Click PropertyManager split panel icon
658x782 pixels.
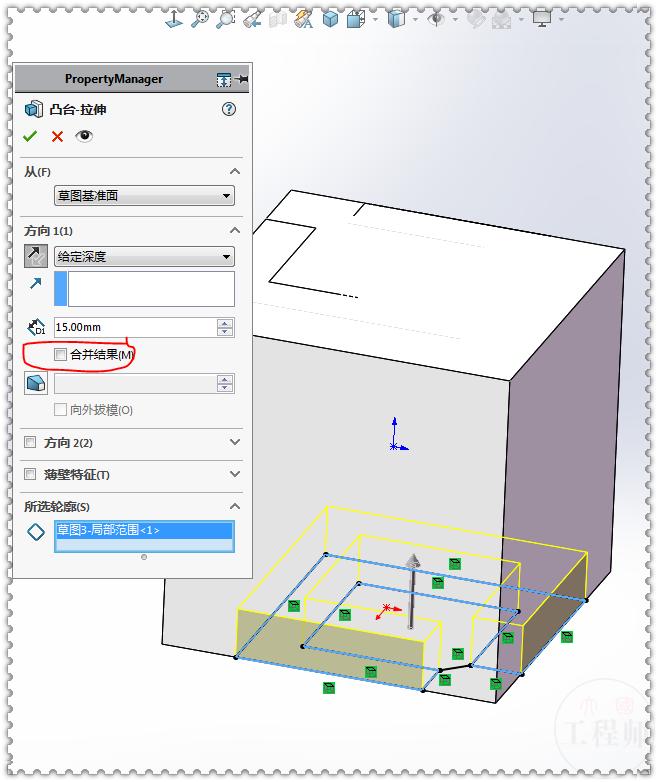click(x=224, y=79)
